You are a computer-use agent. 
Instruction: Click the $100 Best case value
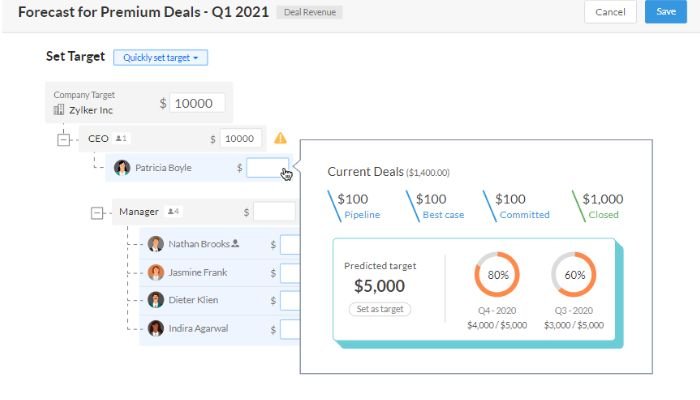click(431, 199)
